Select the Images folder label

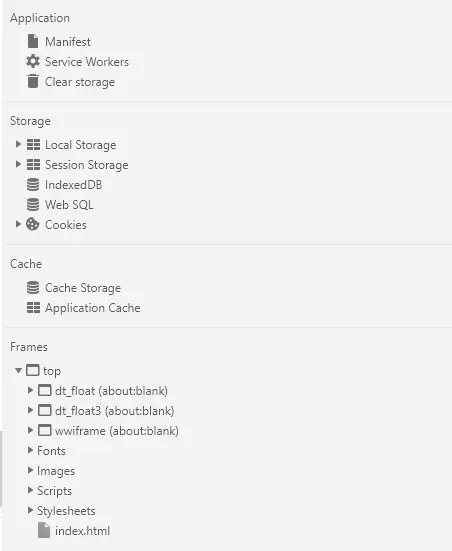tap(56, 471)
